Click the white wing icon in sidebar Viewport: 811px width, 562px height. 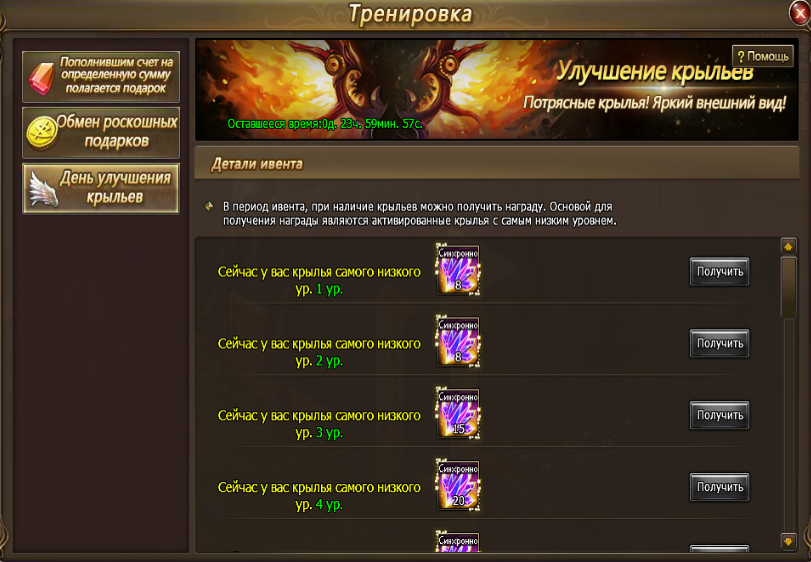(43, 189)
